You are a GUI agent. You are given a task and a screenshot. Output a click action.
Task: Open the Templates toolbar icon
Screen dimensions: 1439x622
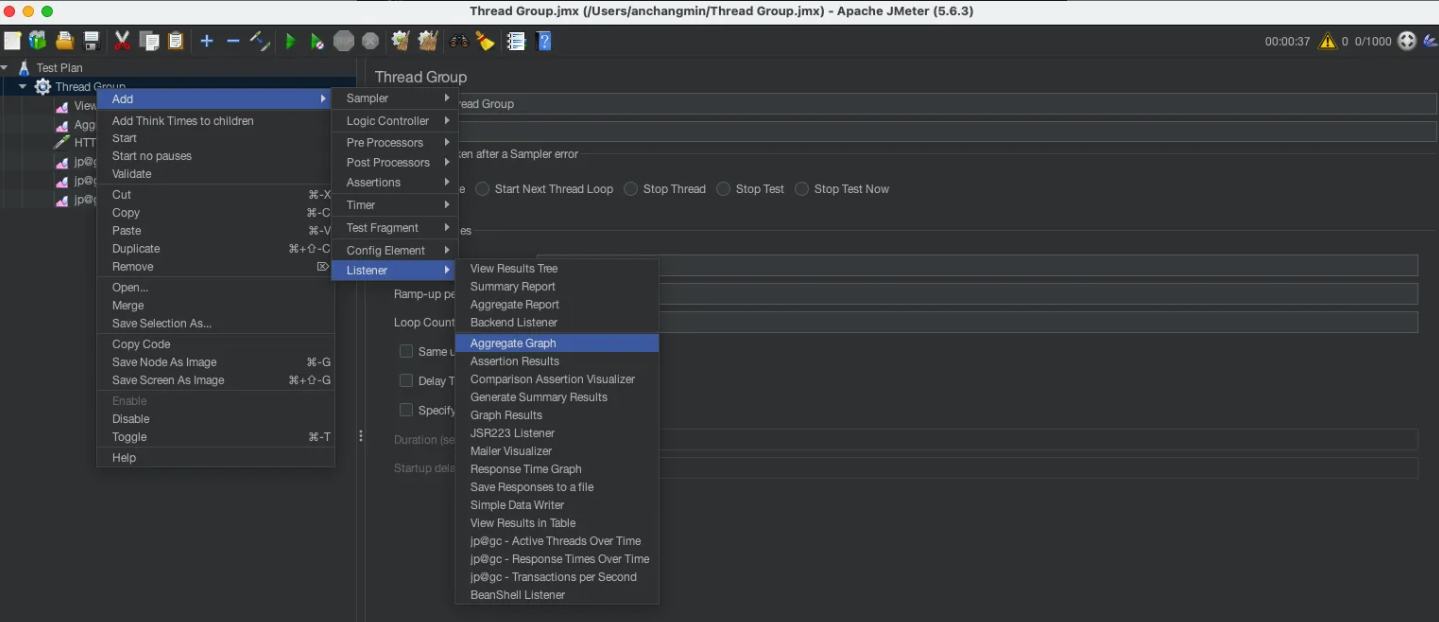38,41
